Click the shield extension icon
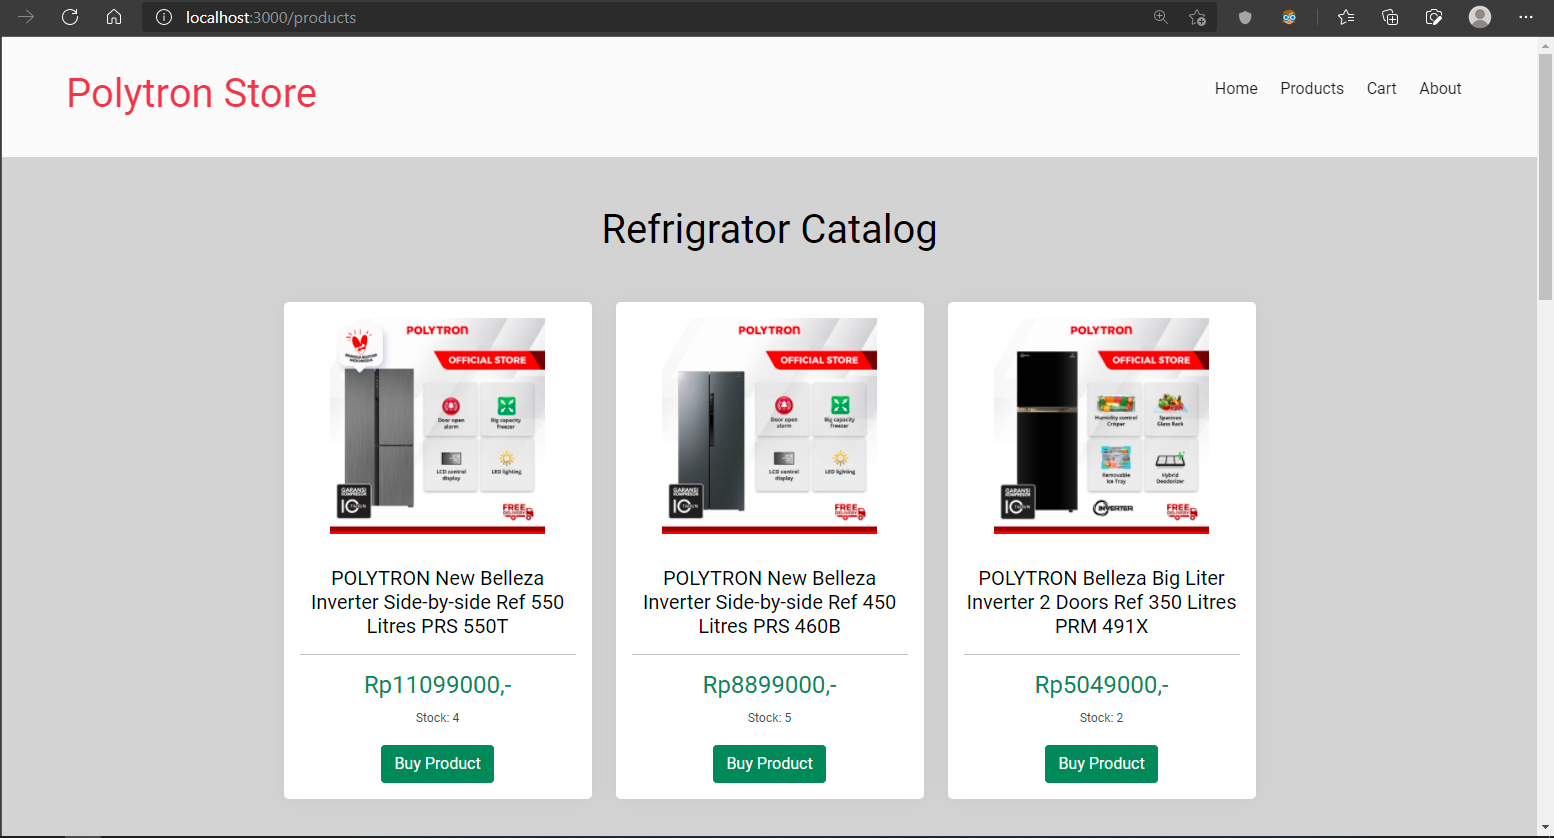Image resolution: width=1554 pixels, height=838 pixels. (x=1245, y=17)
